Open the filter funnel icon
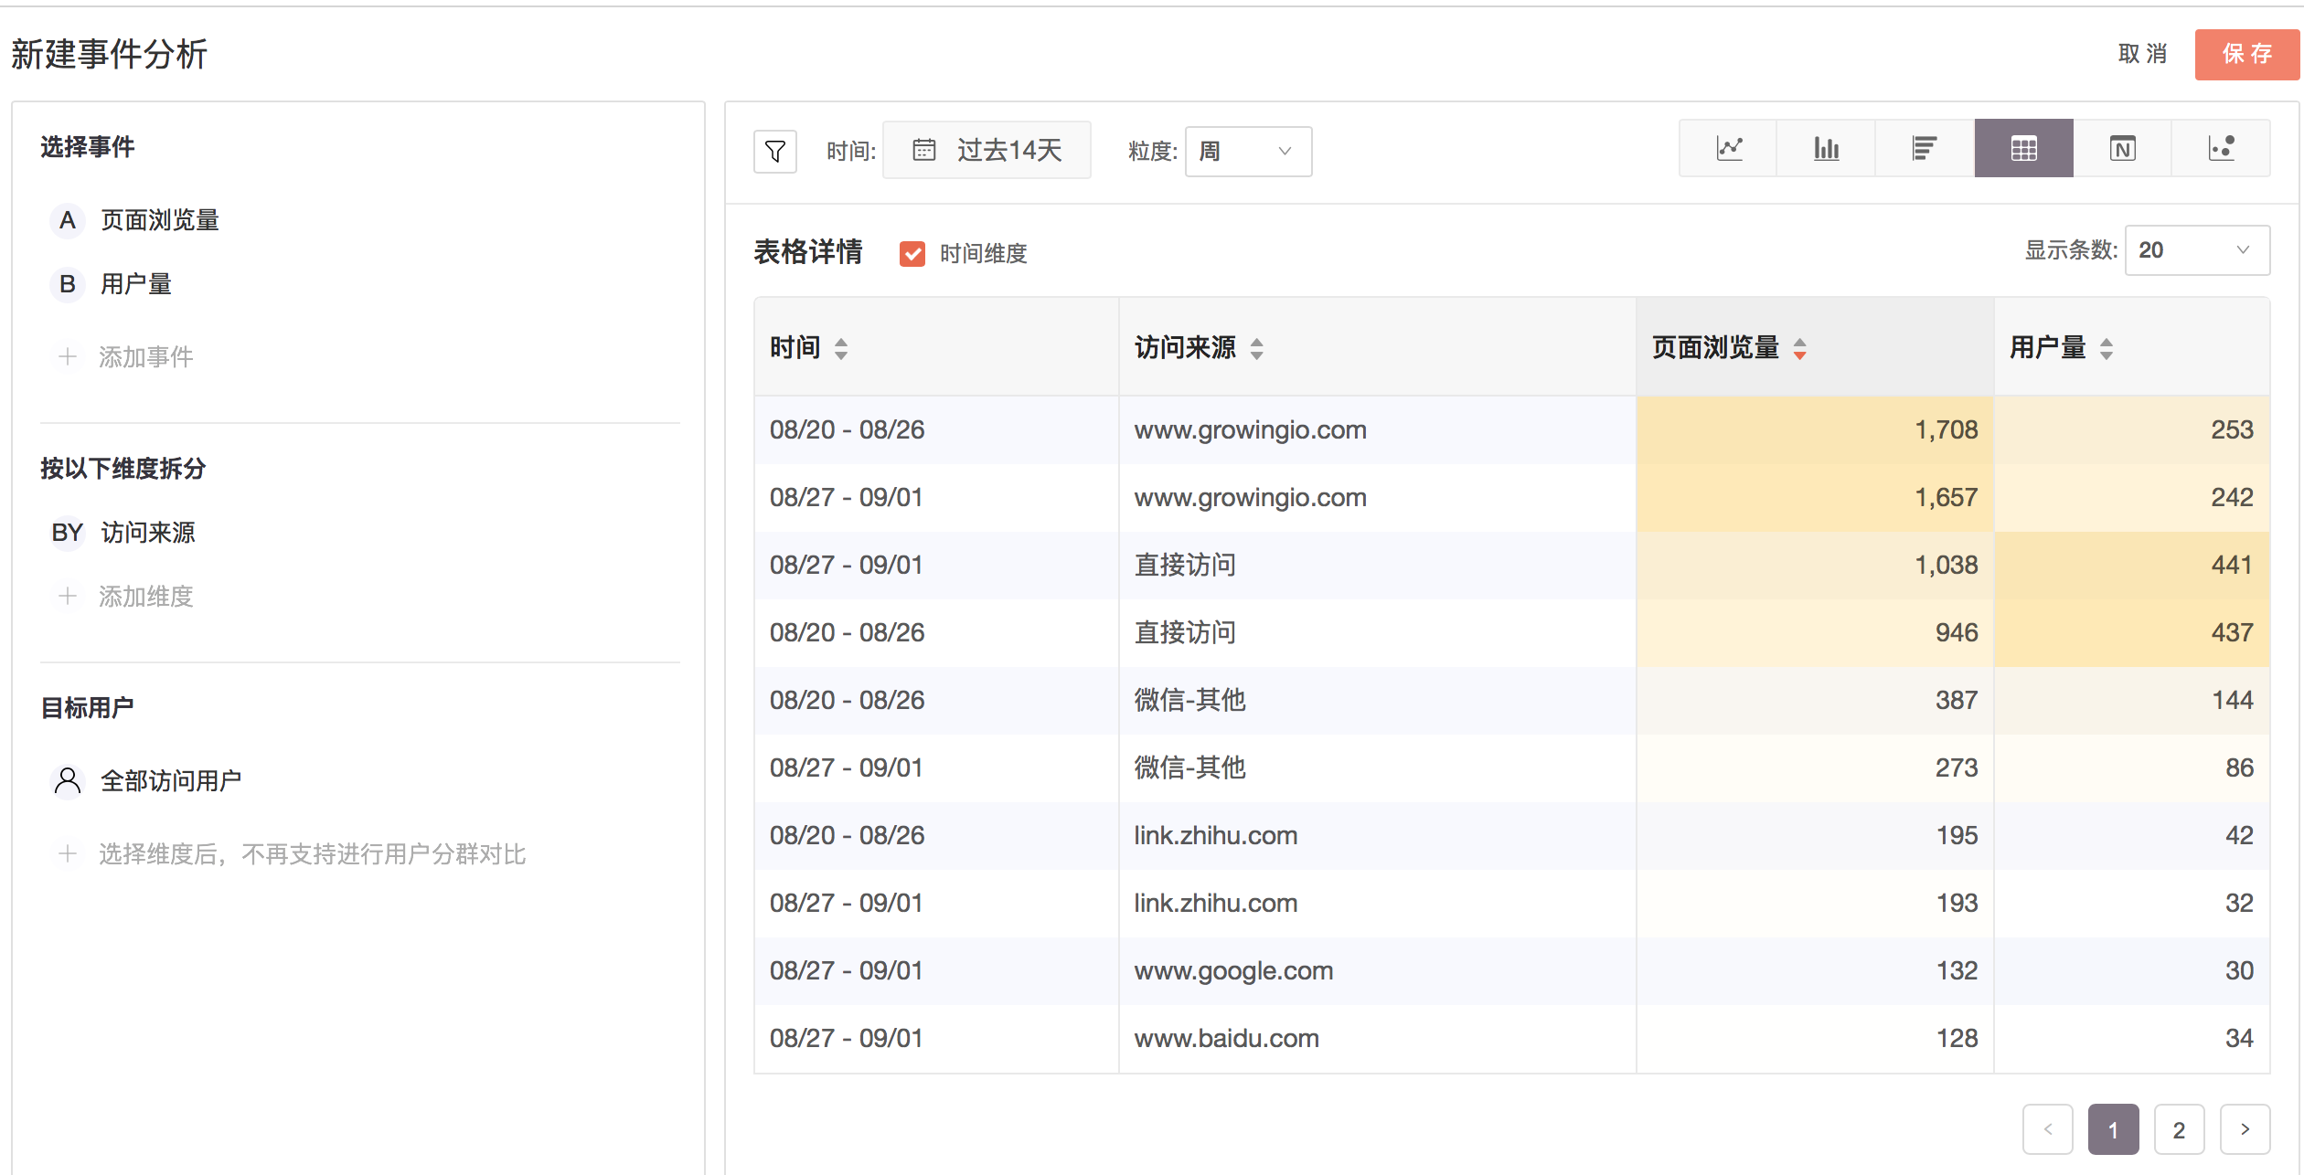2304x1175 pixels. pos(775,151)
